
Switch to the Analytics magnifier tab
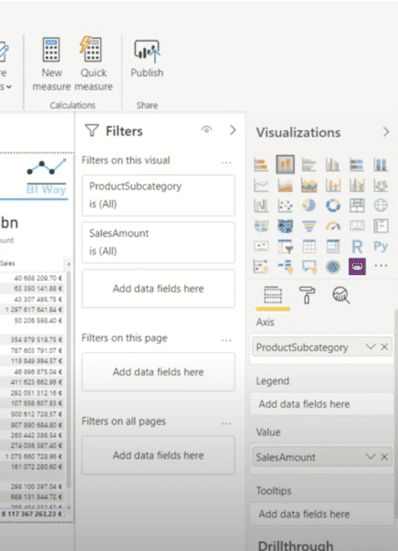tap(341, 295)
